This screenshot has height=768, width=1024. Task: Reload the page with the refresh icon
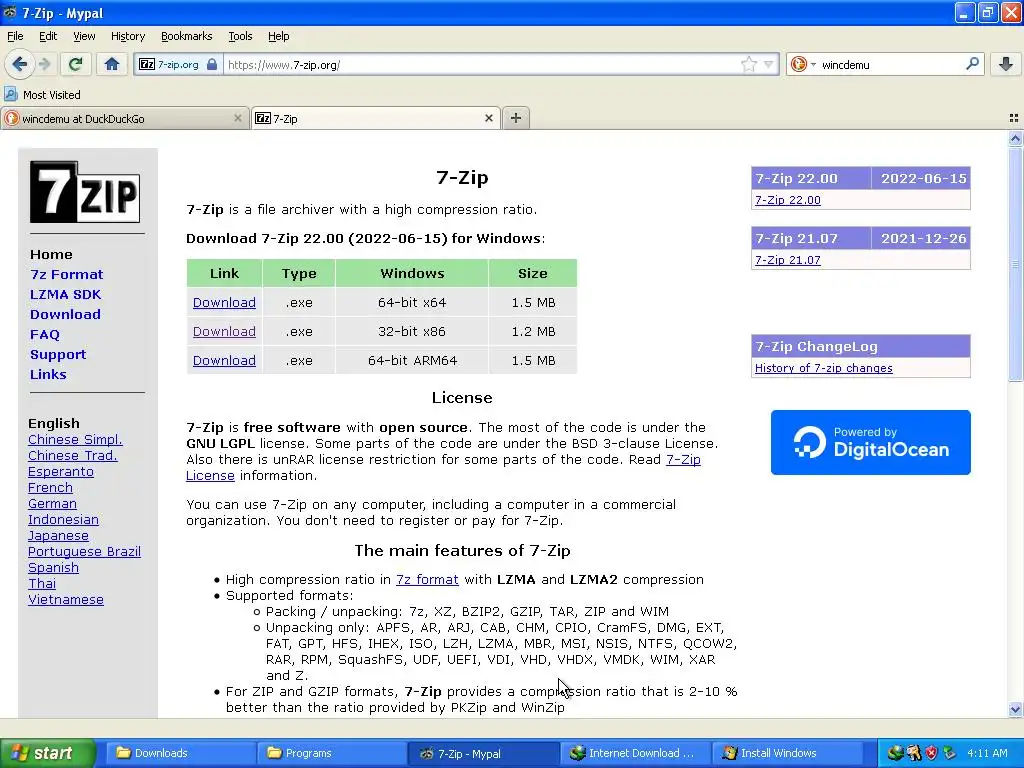point(75,64)
